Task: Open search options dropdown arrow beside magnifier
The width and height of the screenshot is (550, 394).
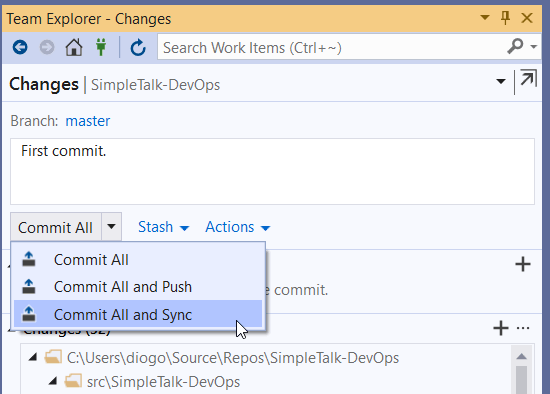Action: click(534, 46)
